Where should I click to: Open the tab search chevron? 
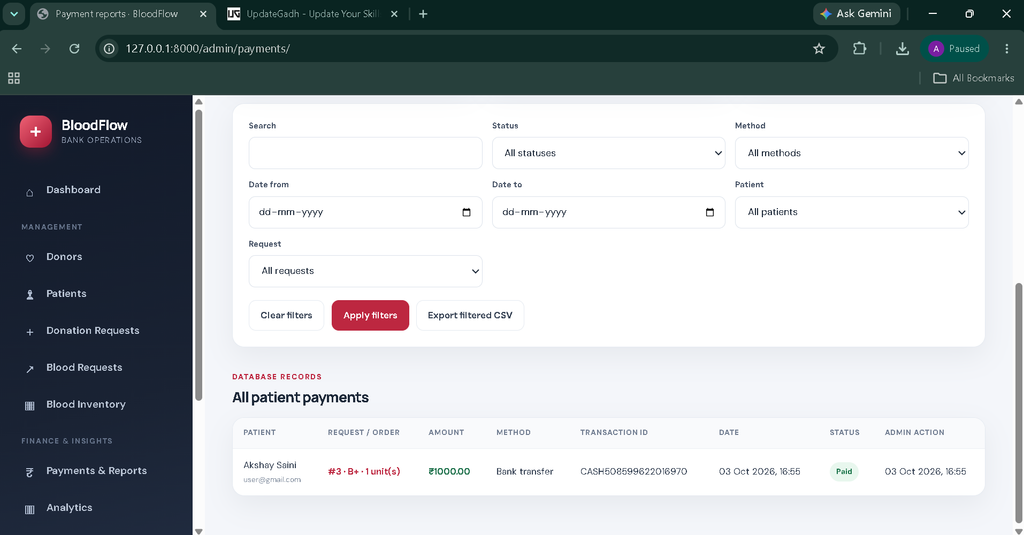(14, 14)
